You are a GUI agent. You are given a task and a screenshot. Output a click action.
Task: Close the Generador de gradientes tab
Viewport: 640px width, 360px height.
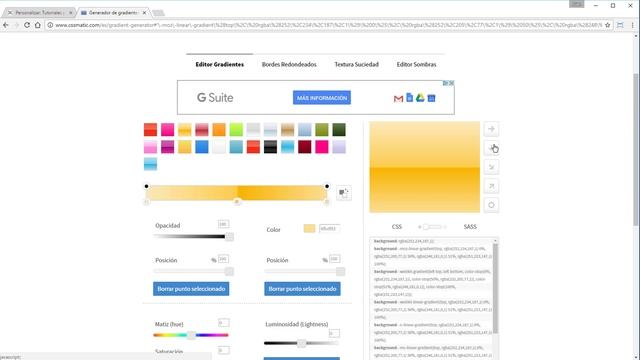pyautogui.click(x=144, y=13)
